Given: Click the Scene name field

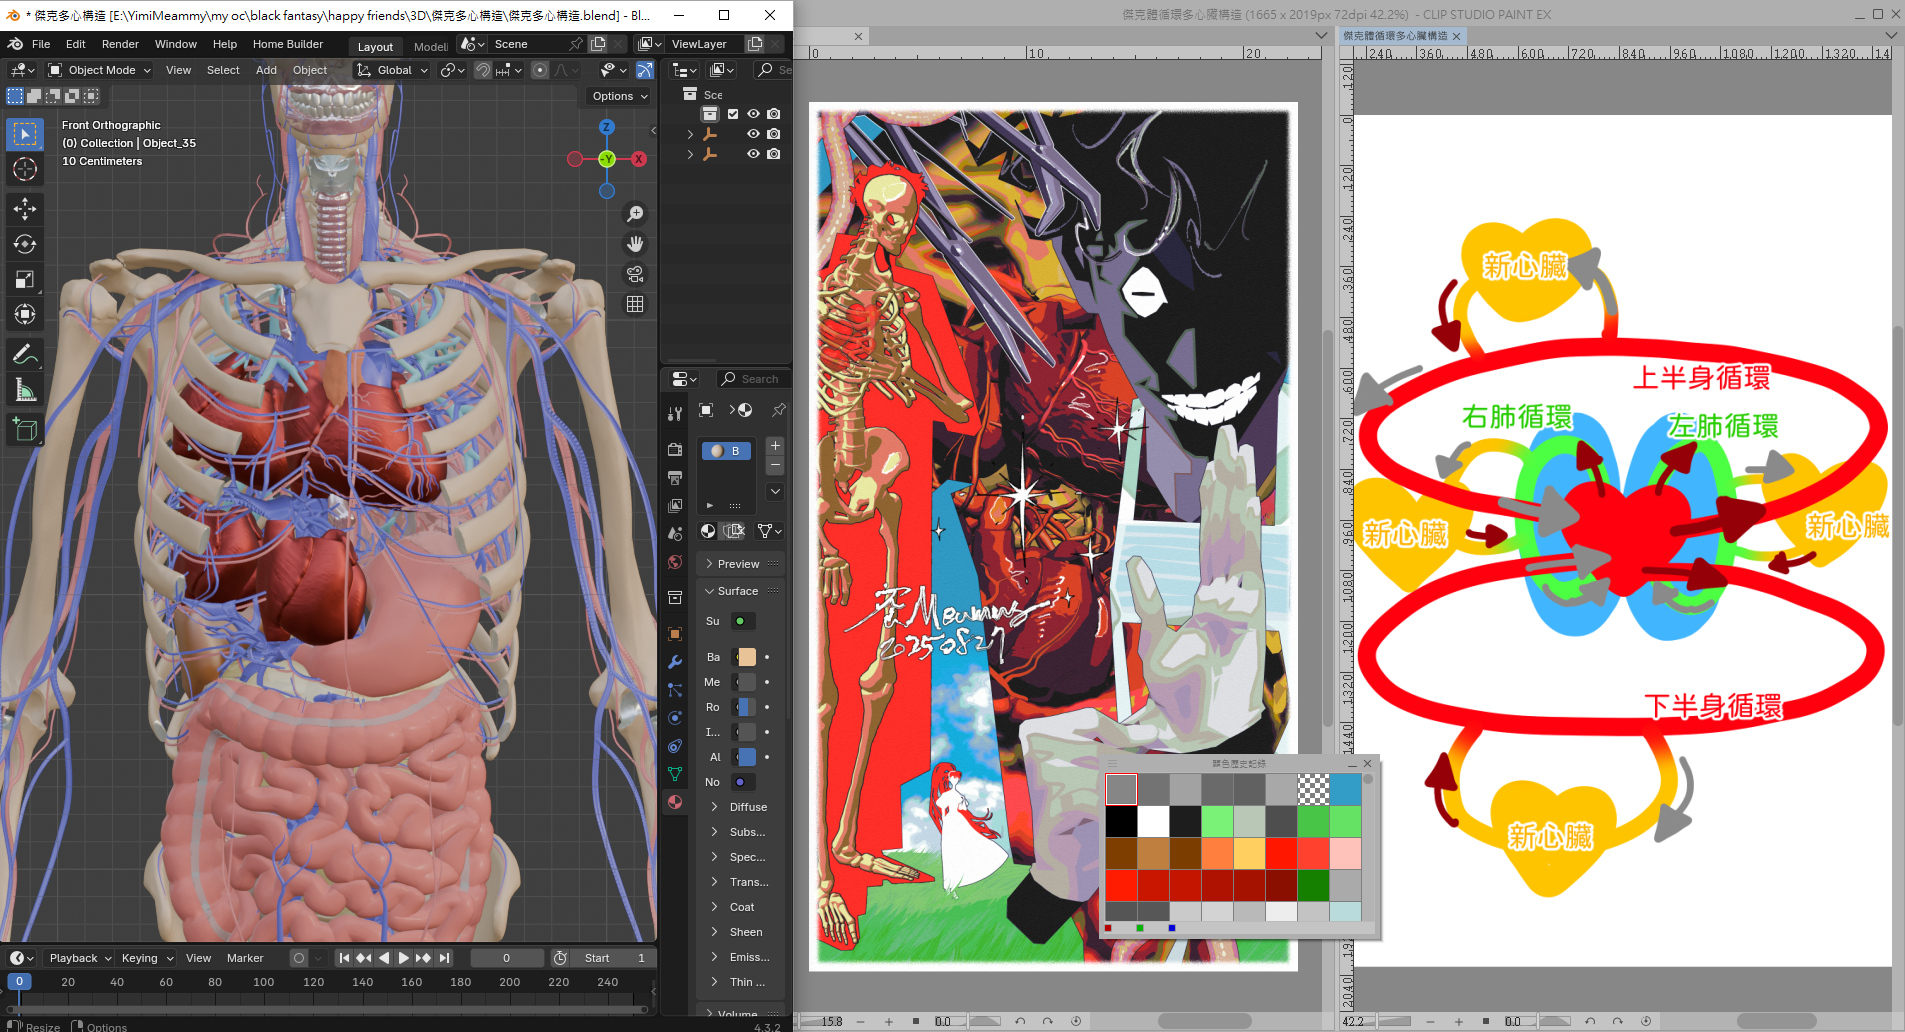Looking at the screenshot, I should point(527,44).
